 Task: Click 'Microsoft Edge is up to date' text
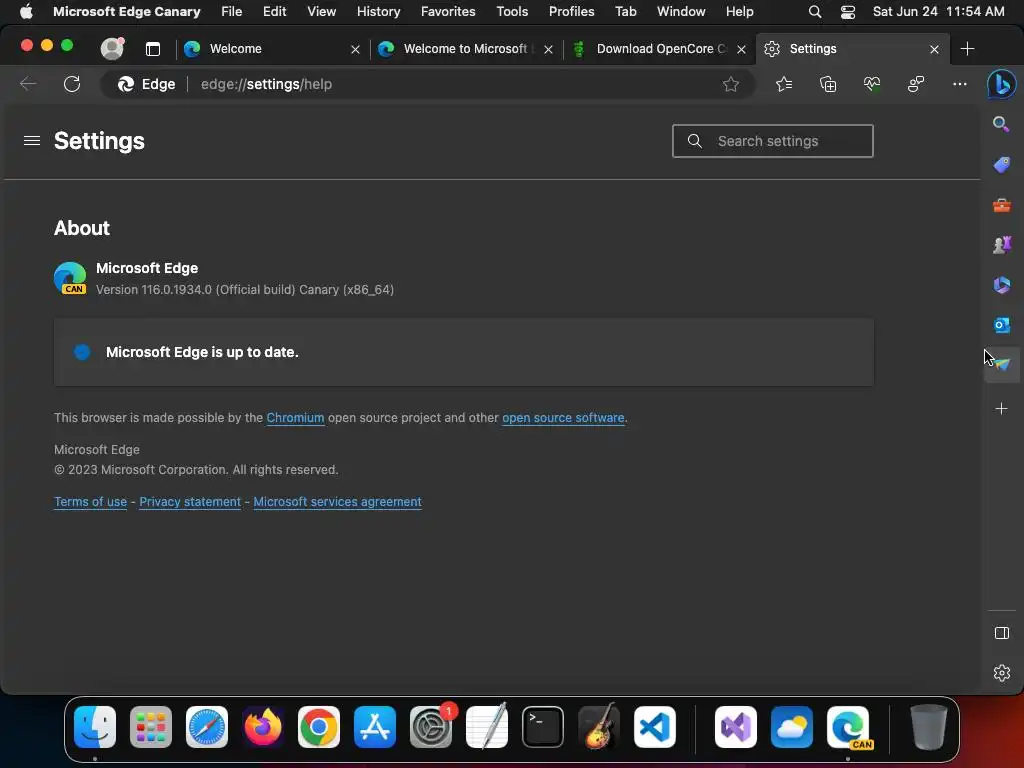[x=202, y=352]
